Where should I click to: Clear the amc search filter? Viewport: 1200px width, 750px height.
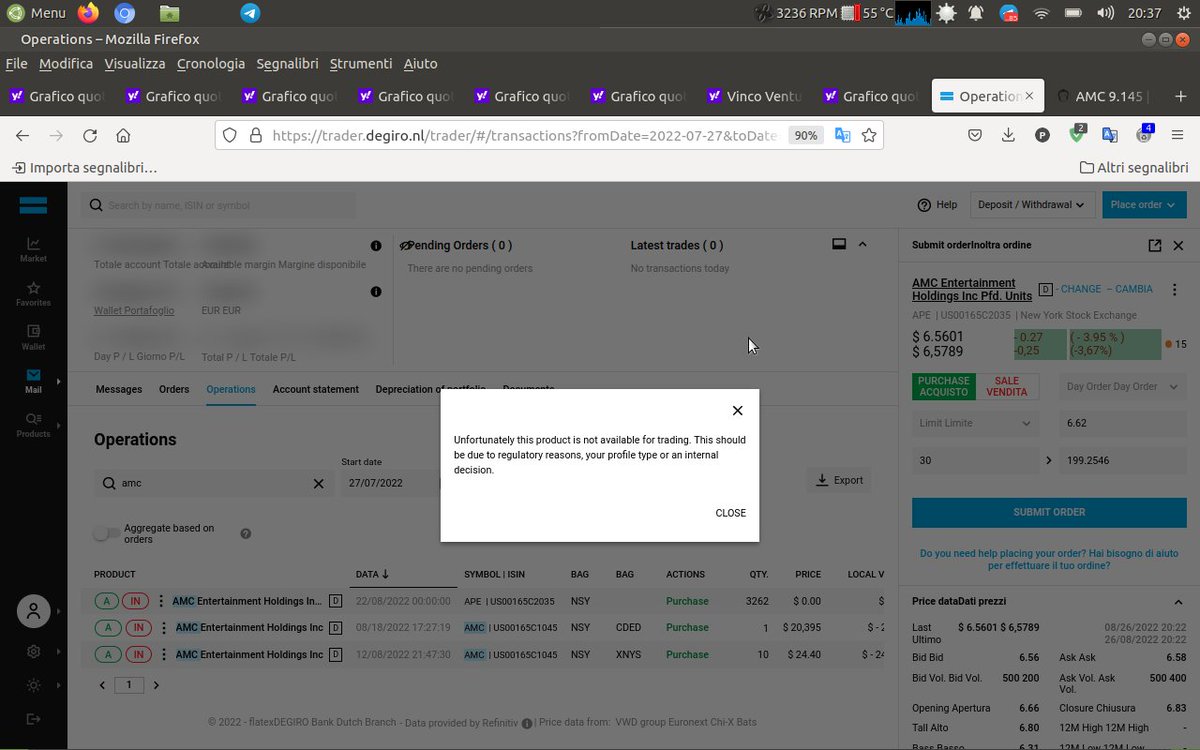(319, 483)
